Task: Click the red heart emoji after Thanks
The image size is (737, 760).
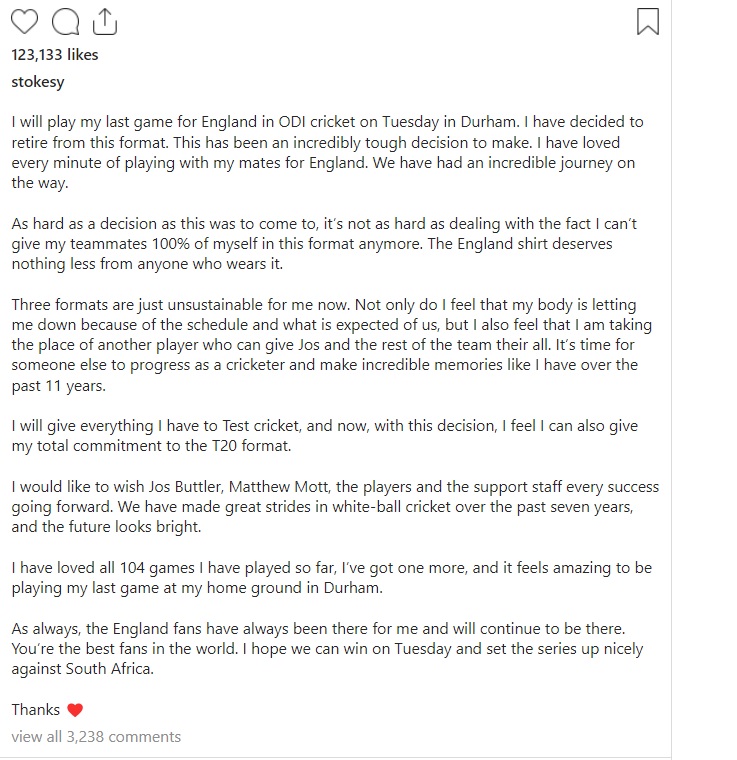Action: click(75, 710)
